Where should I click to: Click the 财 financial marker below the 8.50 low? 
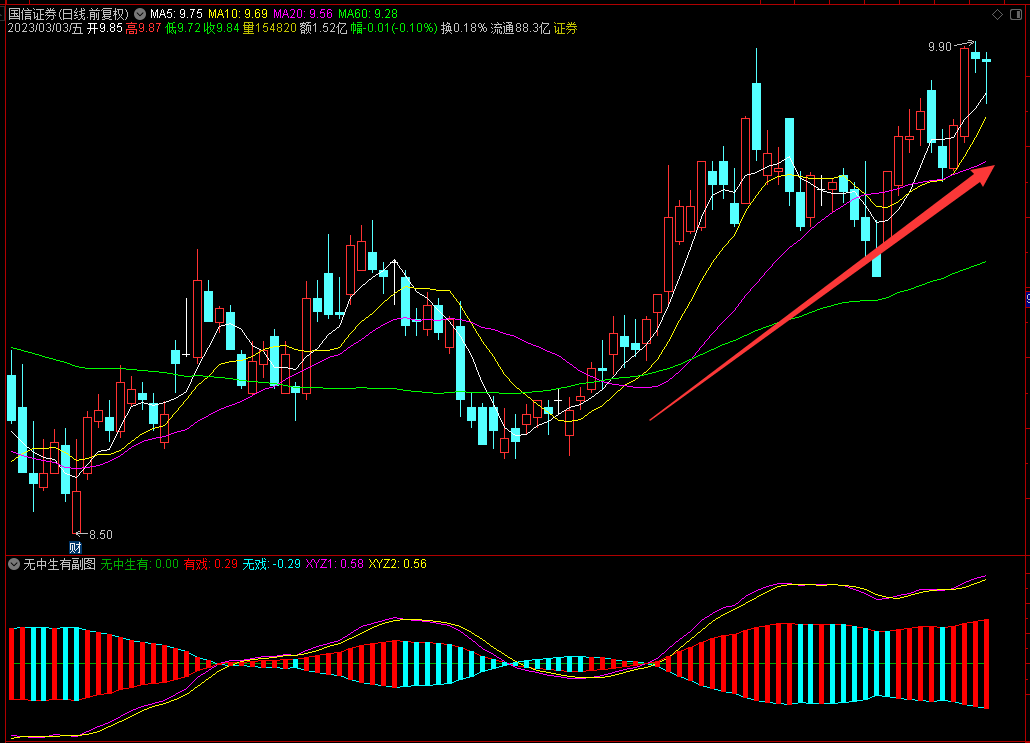point(76,547)
